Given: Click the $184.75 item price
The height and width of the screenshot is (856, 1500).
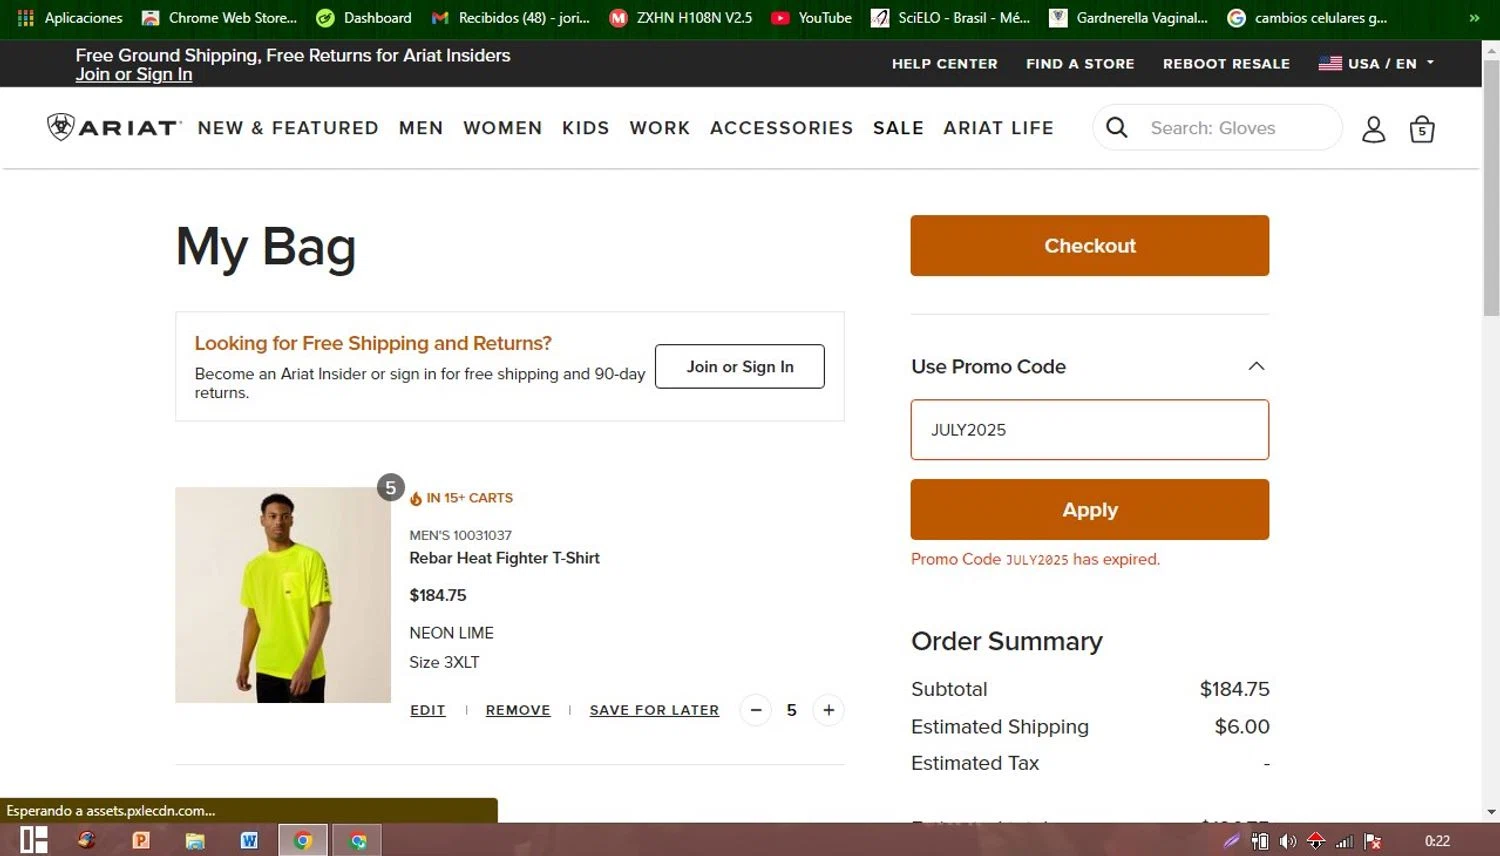Looking at the screenshot, I should pos(437,595).
